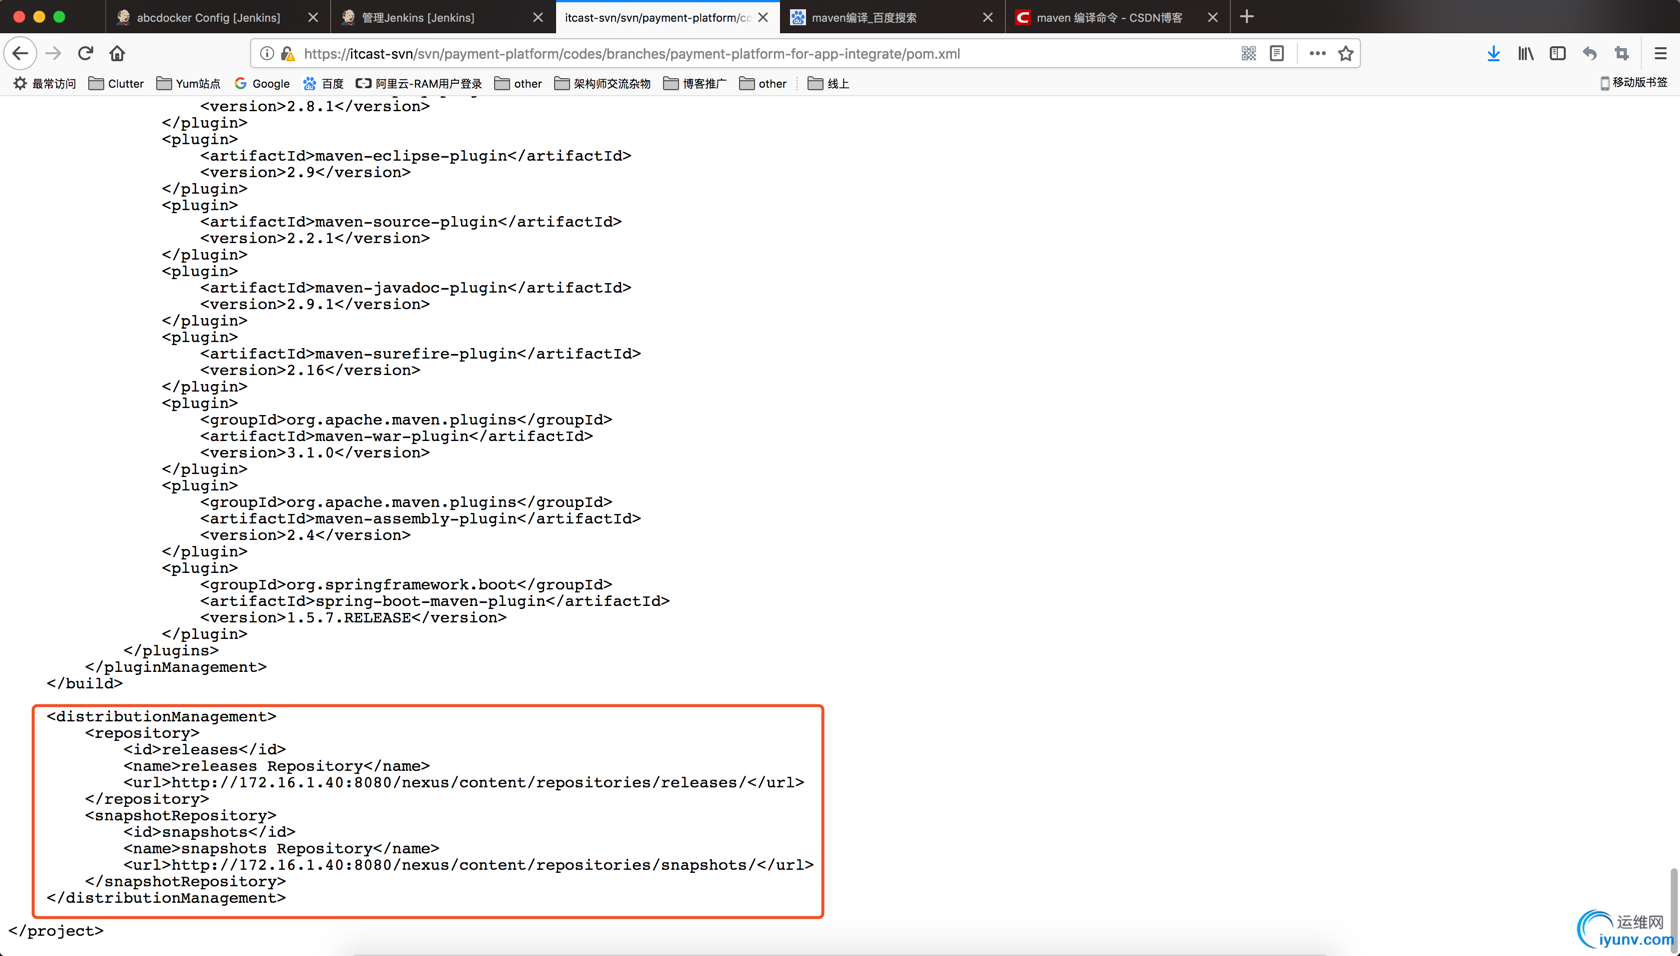The image size is (1680, 956).
Task: Click the 1.5.7.RELEASE version line
Action: [354, 618]
